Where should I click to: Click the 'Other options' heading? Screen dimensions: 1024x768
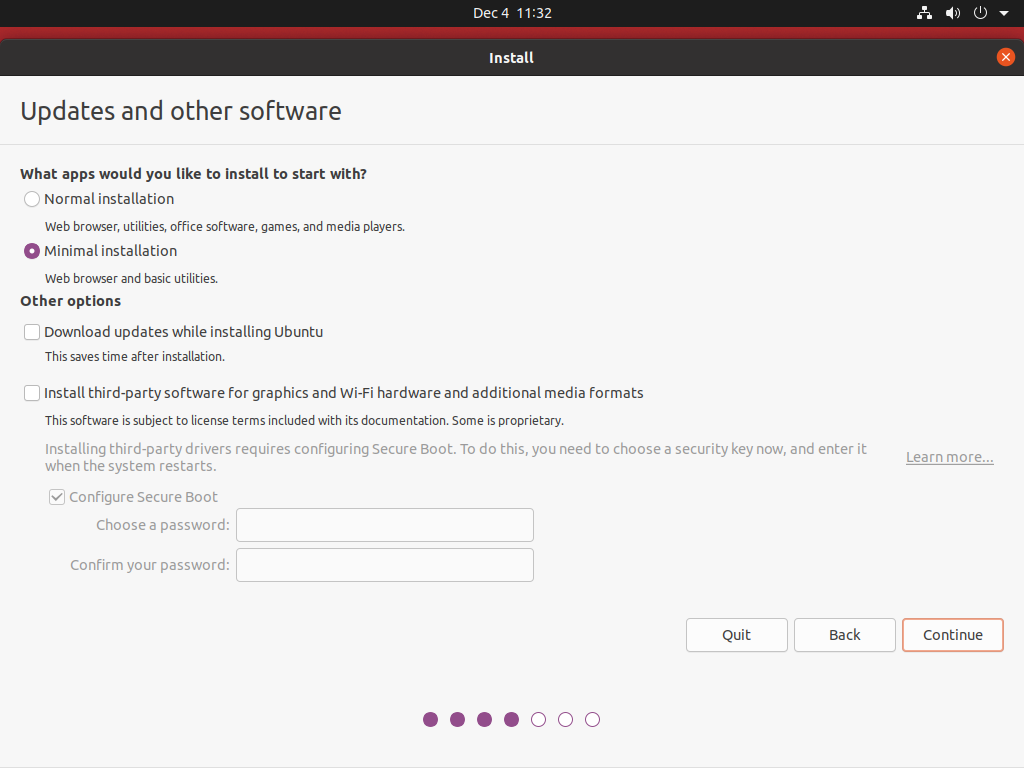71,301
